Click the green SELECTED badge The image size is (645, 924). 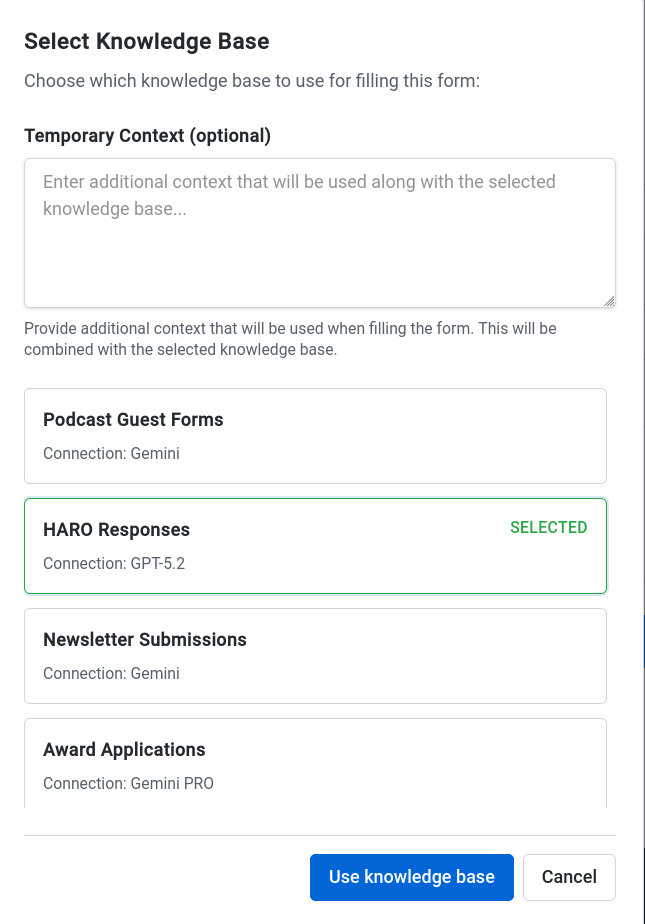click(x=548, y=527)
